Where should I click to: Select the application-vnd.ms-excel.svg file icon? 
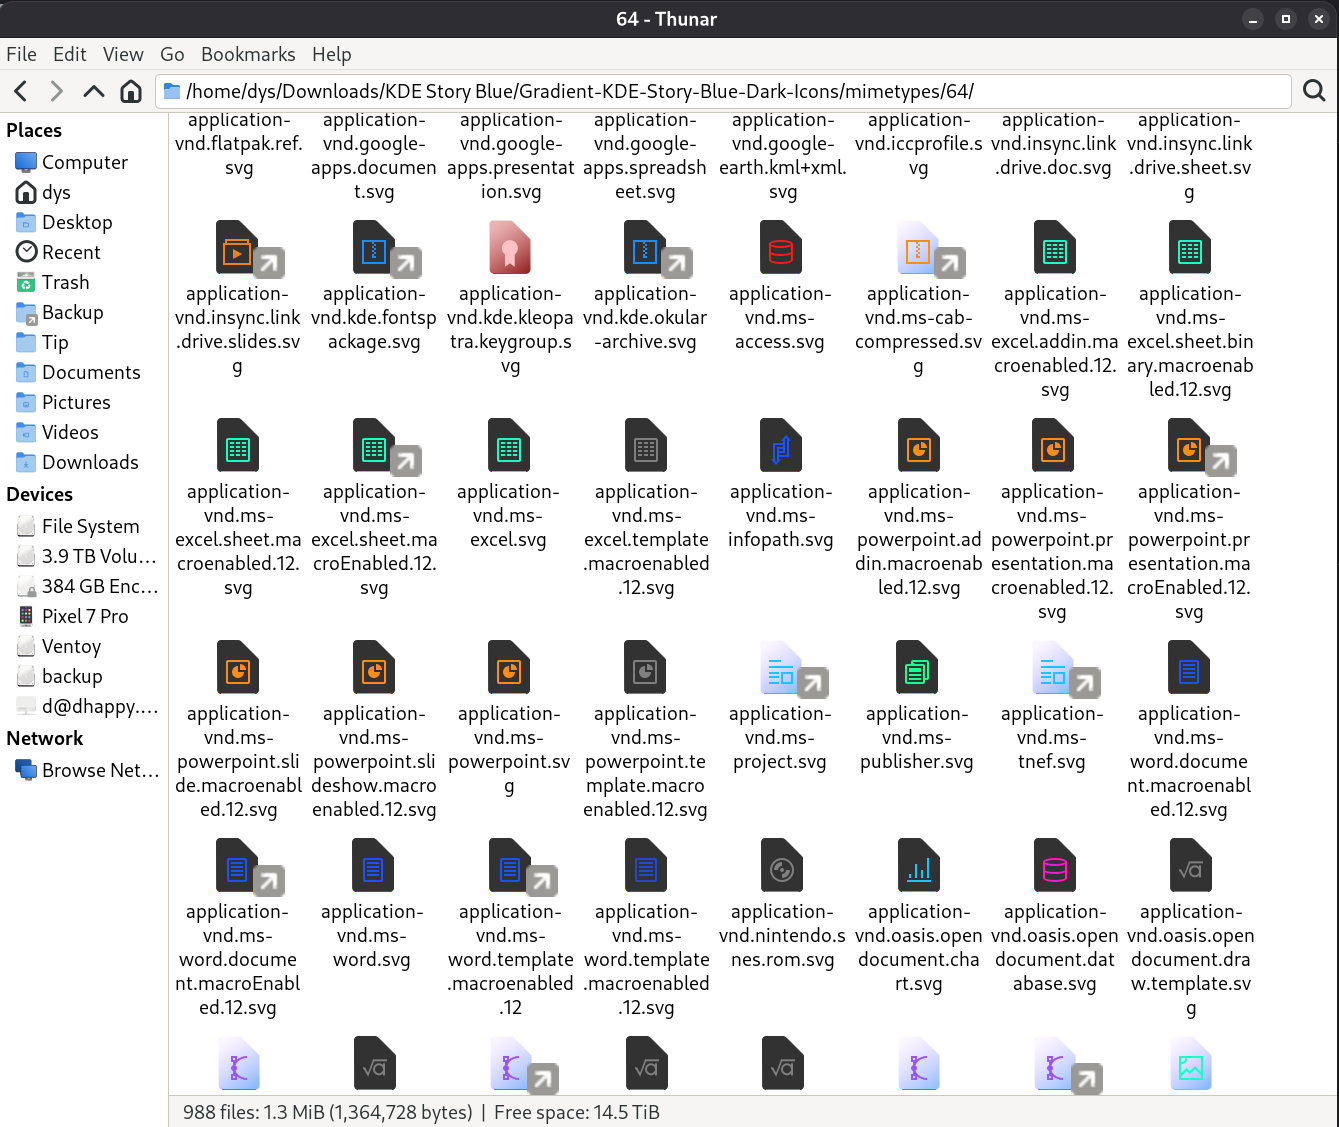pos(508,446)
